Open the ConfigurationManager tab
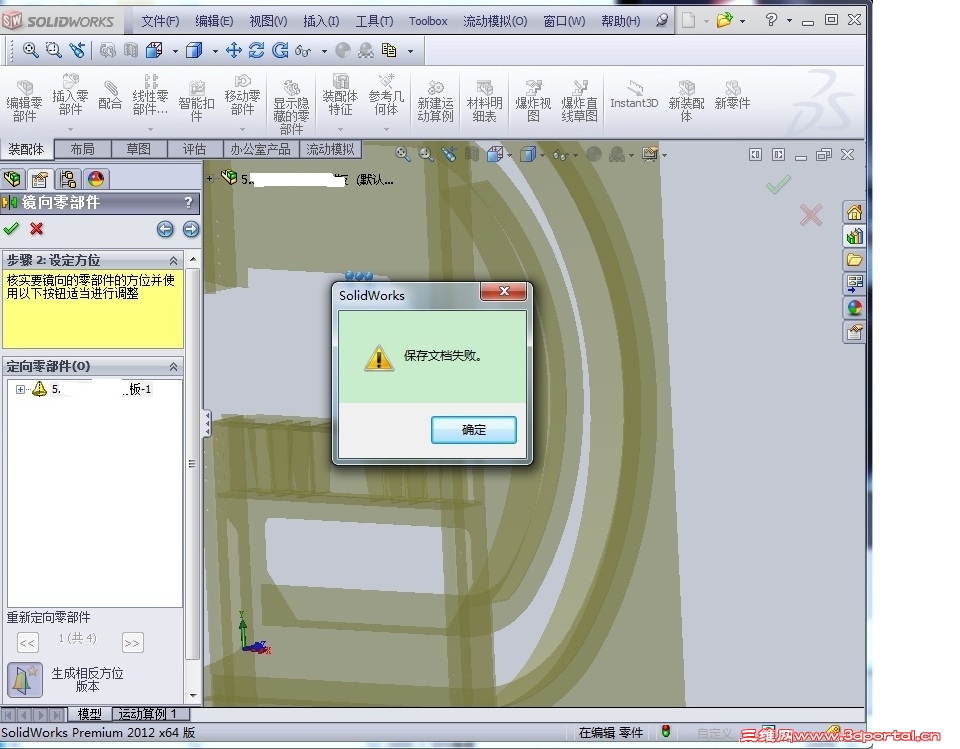This screenshot has width=960, height=749. [x=68, y=179]
